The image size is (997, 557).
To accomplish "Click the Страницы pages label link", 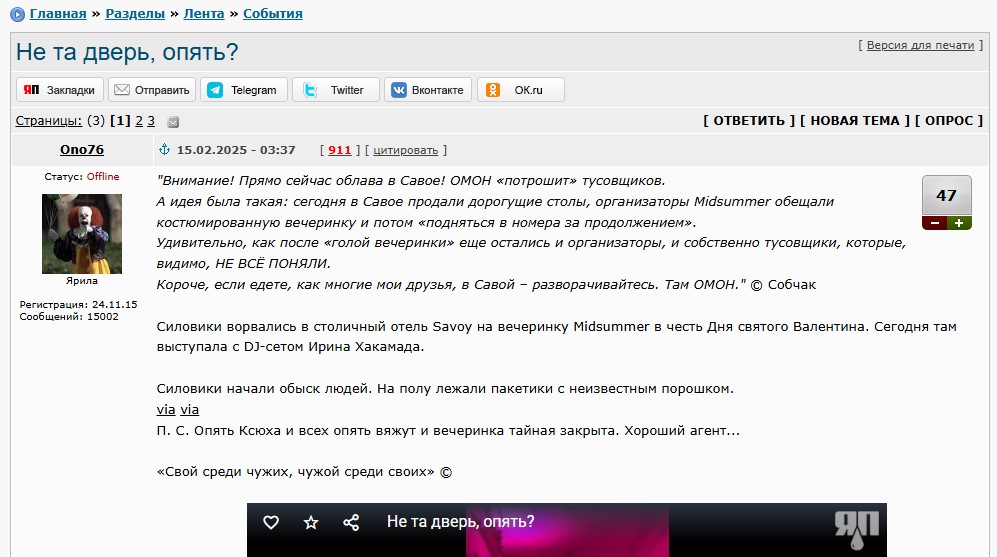I will (x=49, y=121).
